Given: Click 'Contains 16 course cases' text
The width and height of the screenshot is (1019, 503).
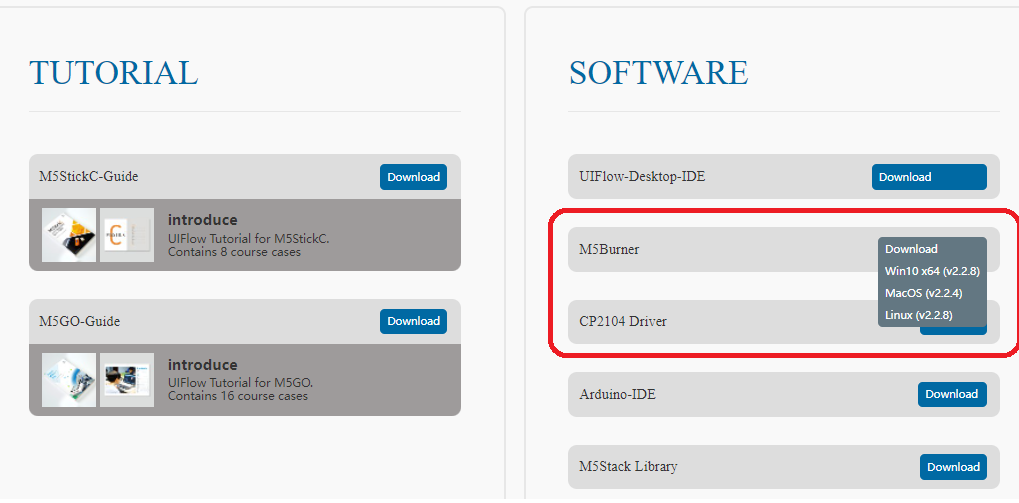Looking at the screenshot, I should coord(238,396).
